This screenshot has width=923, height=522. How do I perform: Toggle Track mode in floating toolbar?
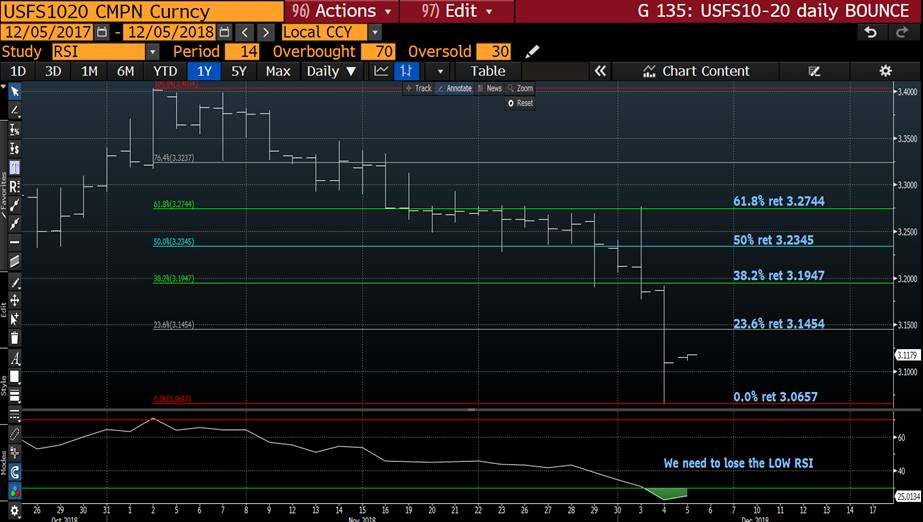419,88
